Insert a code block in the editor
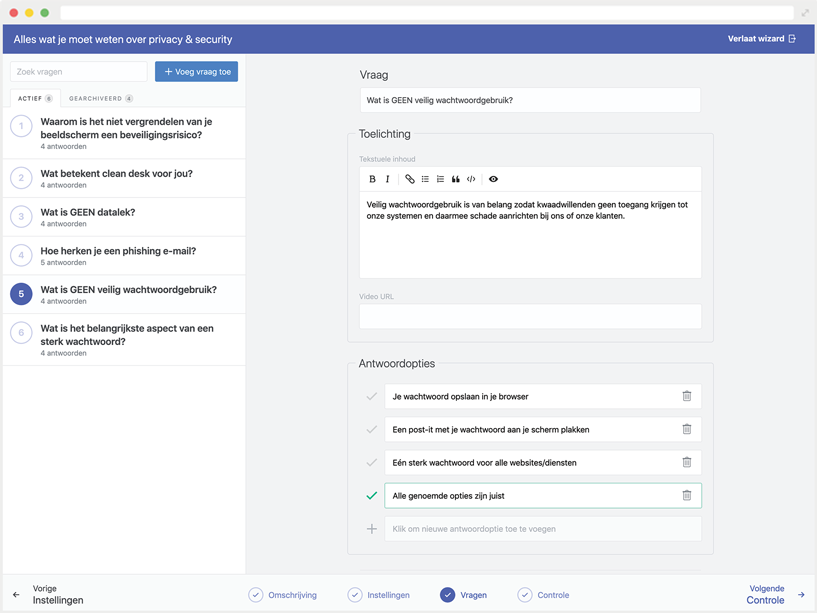 [471, 179]
